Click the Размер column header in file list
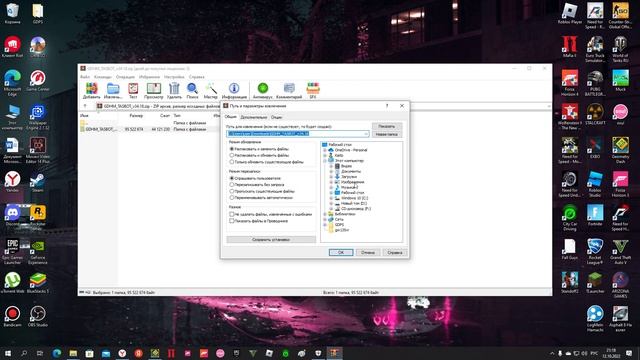The height and width of the screenshot is (360, 640). (x=136, y=116)
